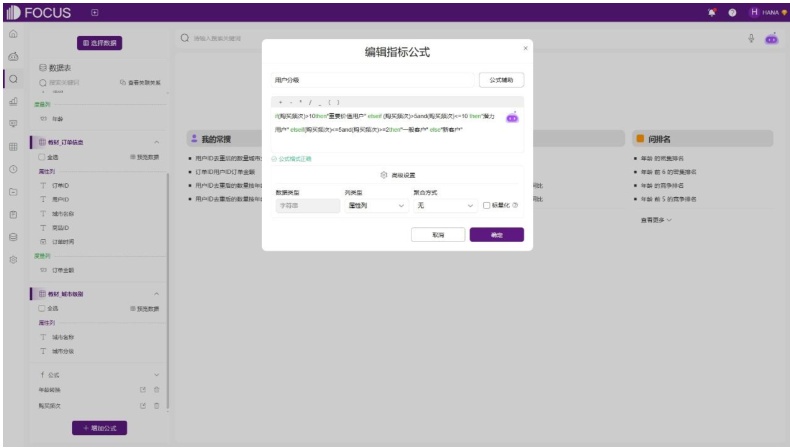Image resolution: width=790 pixels, height=448 pixels.
Task: Click the 高级设置 advanced settings toggle
Action: pos(398,175)
